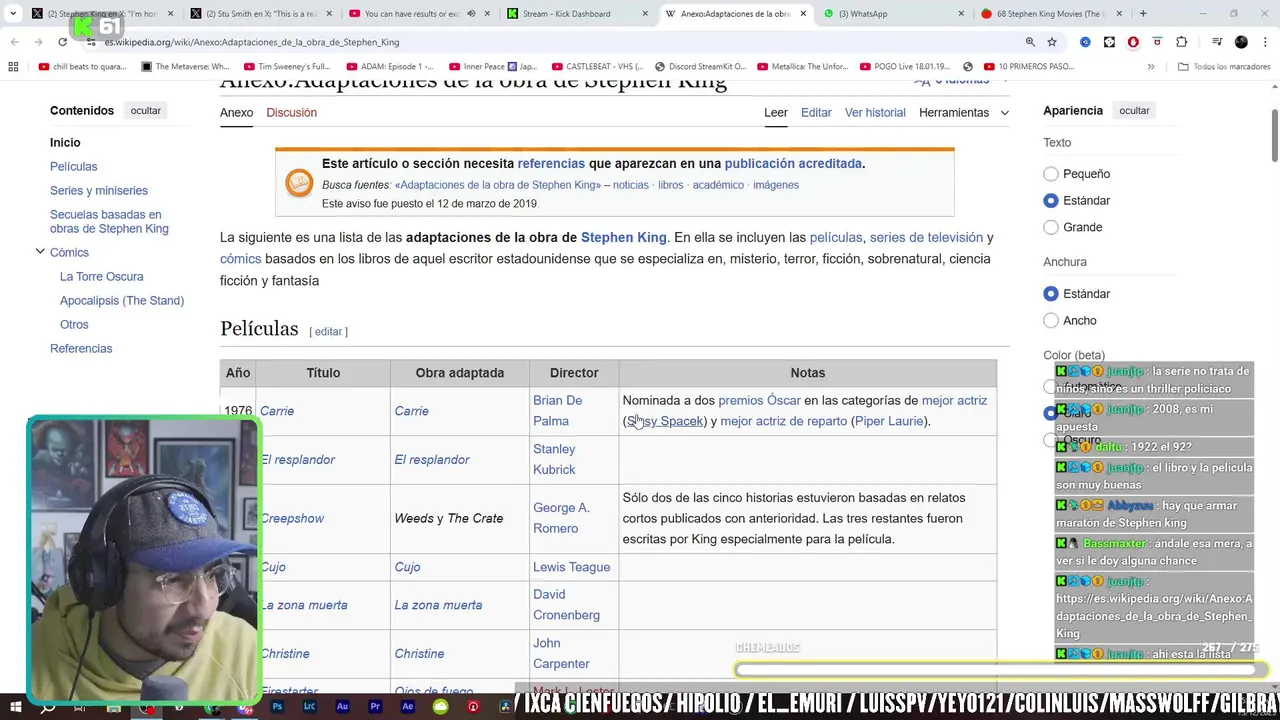The image size is (1280, 720).
Task: Jump to Películas in contents
Action: [x=74, y=167]
